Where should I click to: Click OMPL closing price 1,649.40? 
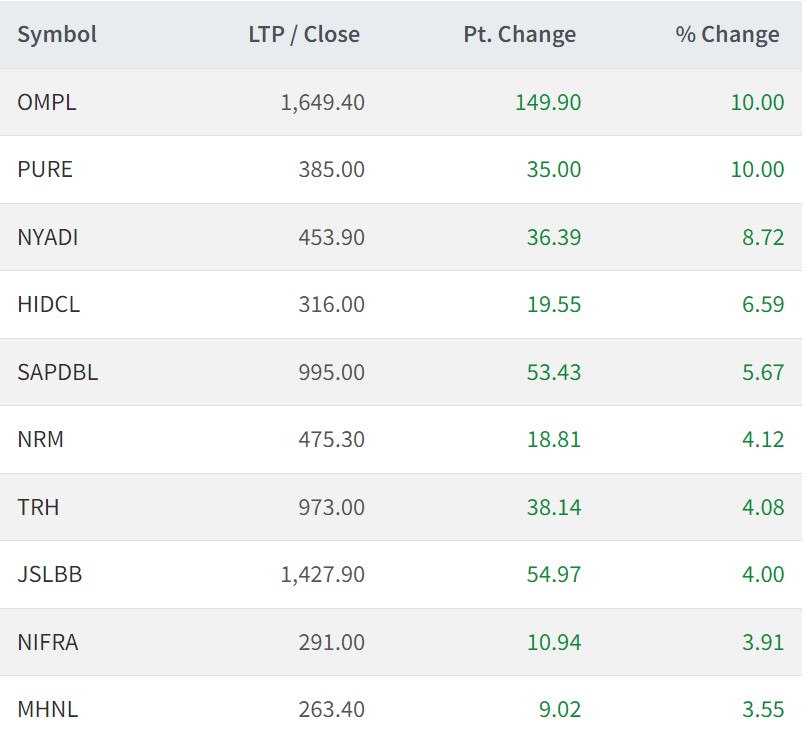[322, 102]
